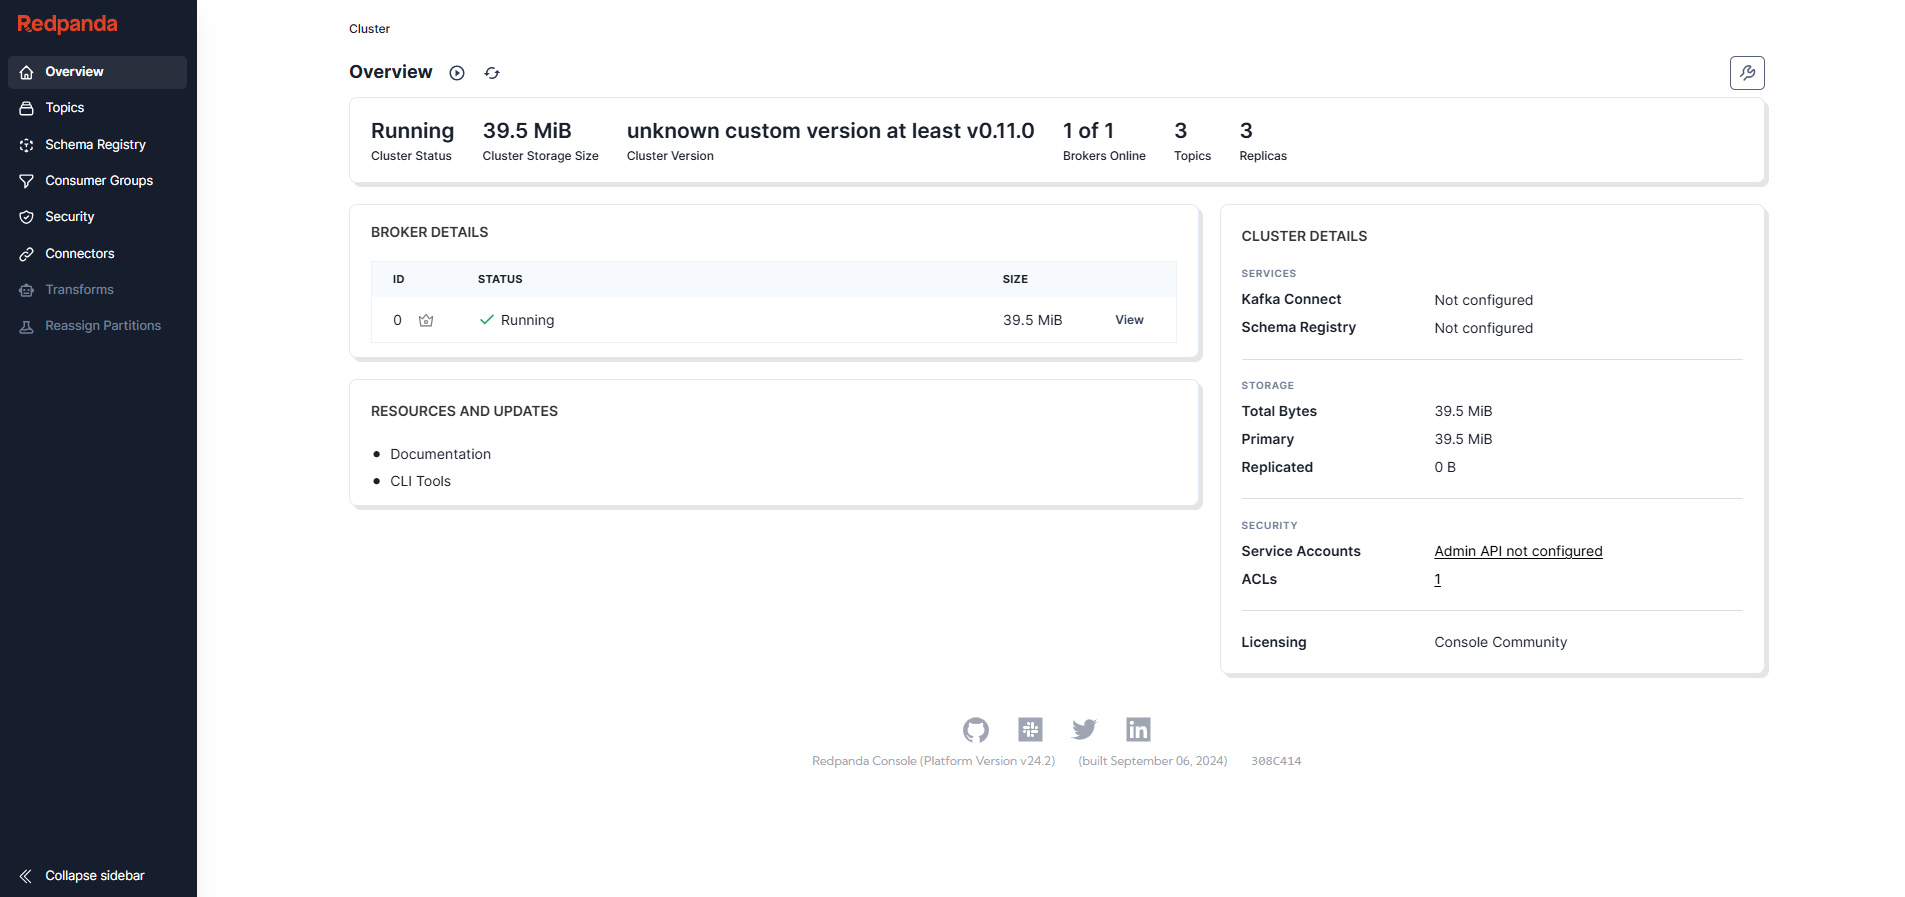Open the LinkedIn icon in the footer
Viewport: 1905px width, 897px height.
pos(1138,730)
